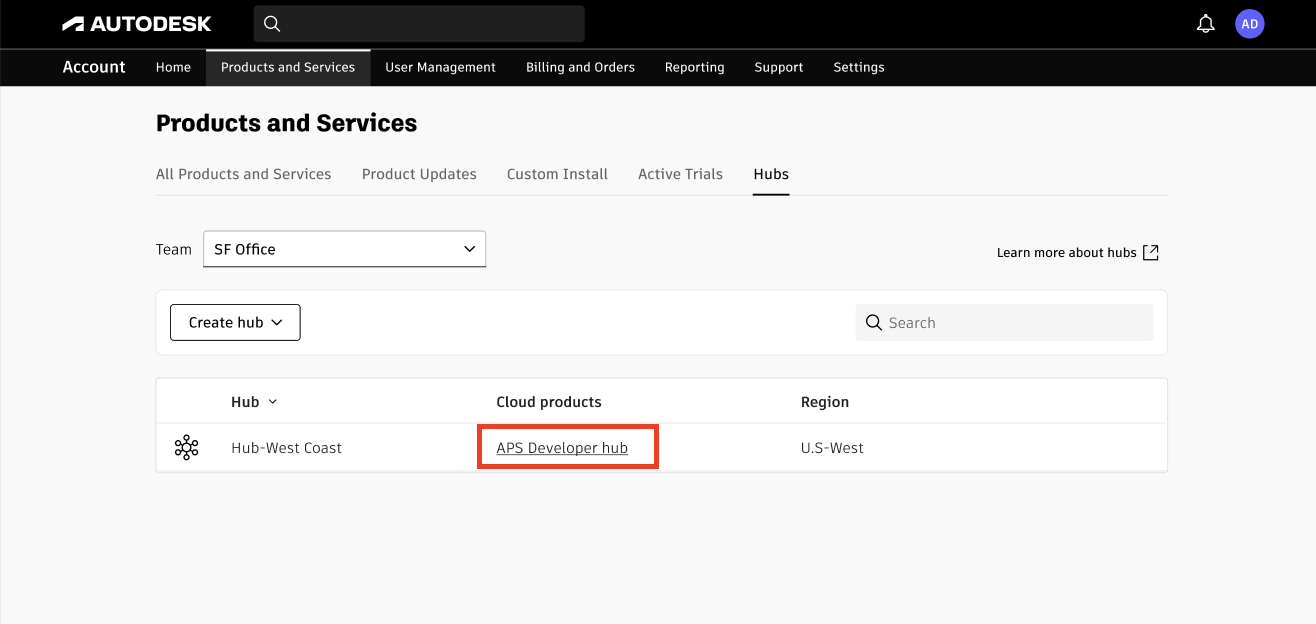The image size is (1316, 624).
Task: Open the Active Trials tab
Action: [x=680, y=173]
